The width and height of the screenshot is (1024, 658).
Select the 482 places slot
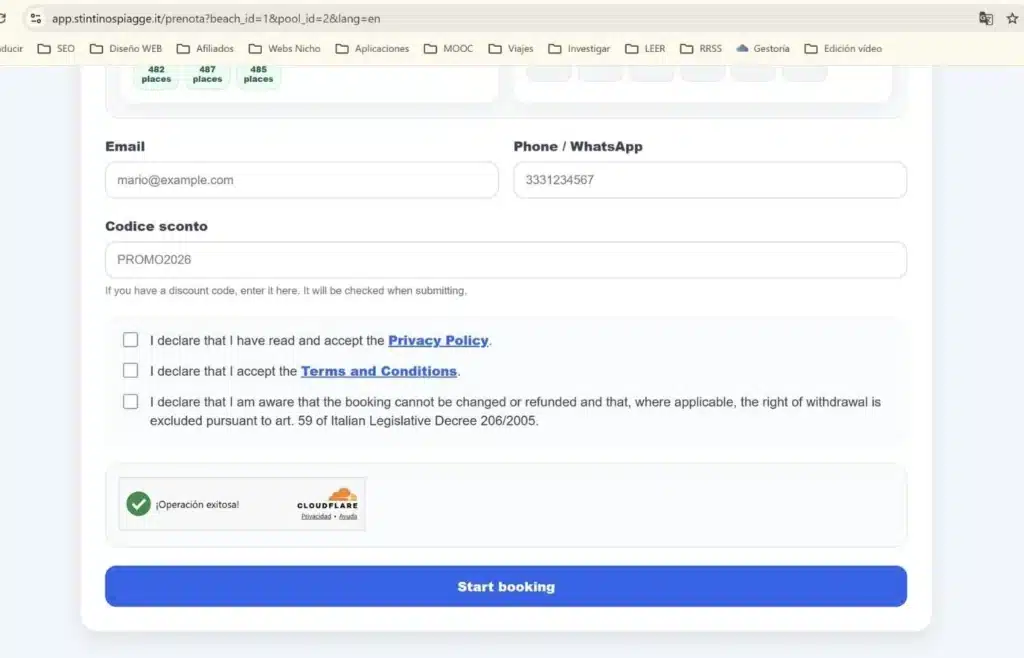156,74
